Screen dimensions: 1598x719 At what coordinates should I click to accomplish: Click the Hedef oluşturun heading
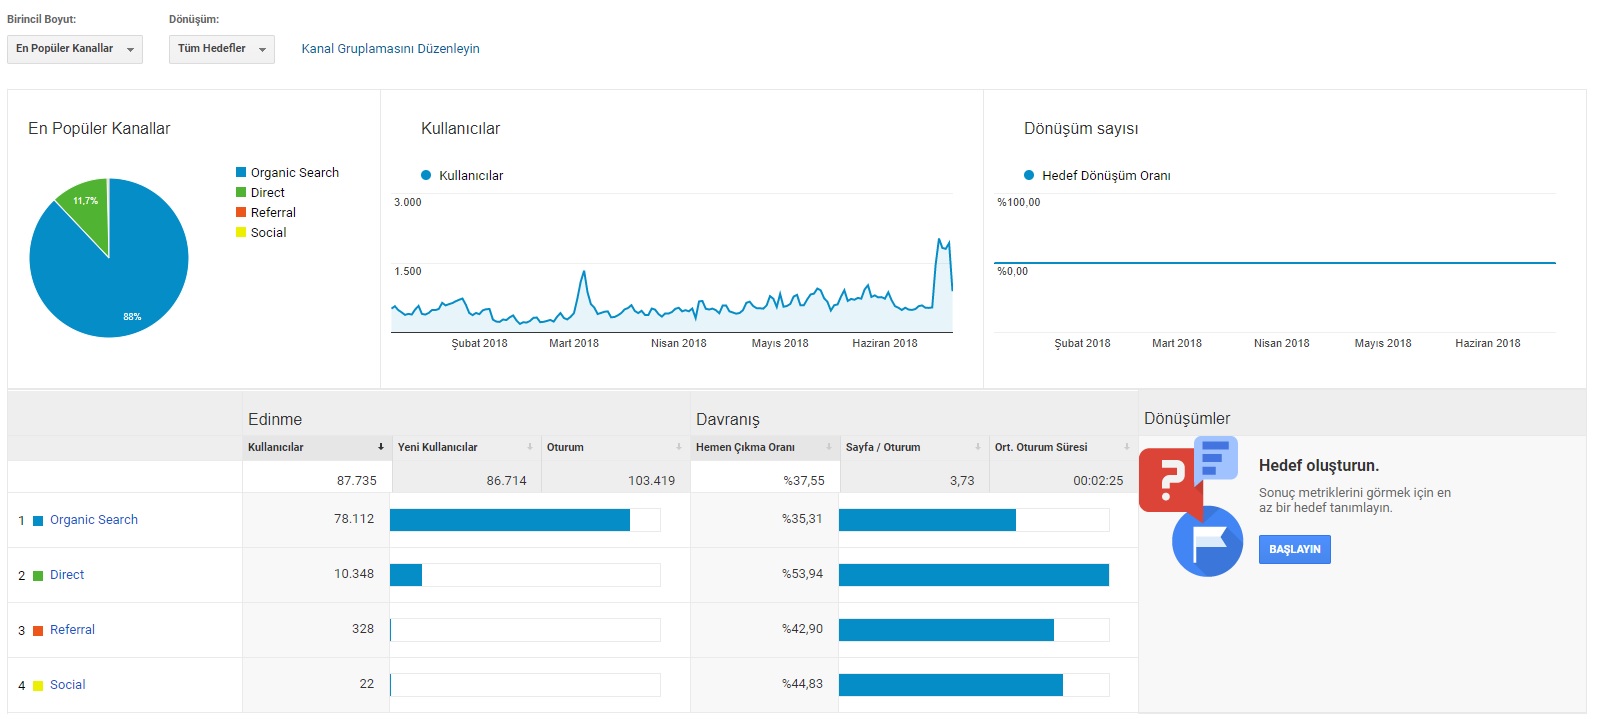tap(1319, 466)
